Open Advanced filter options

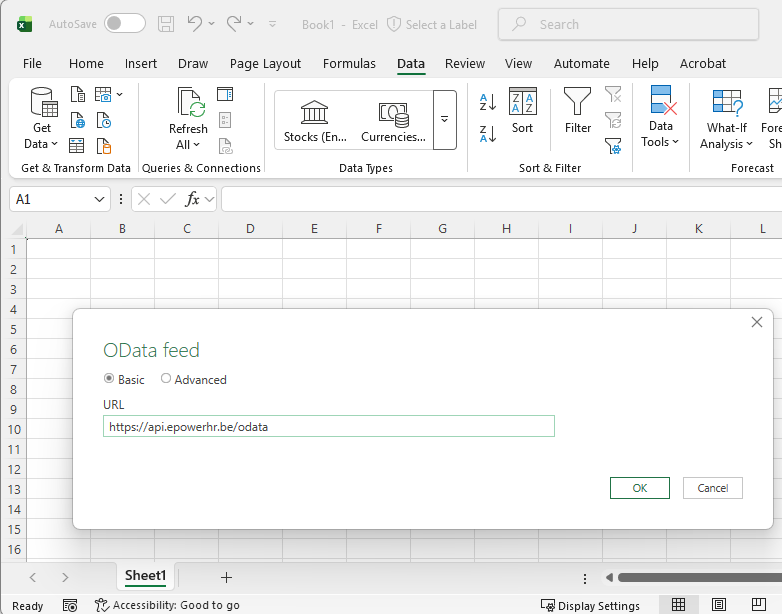[613, 146]
